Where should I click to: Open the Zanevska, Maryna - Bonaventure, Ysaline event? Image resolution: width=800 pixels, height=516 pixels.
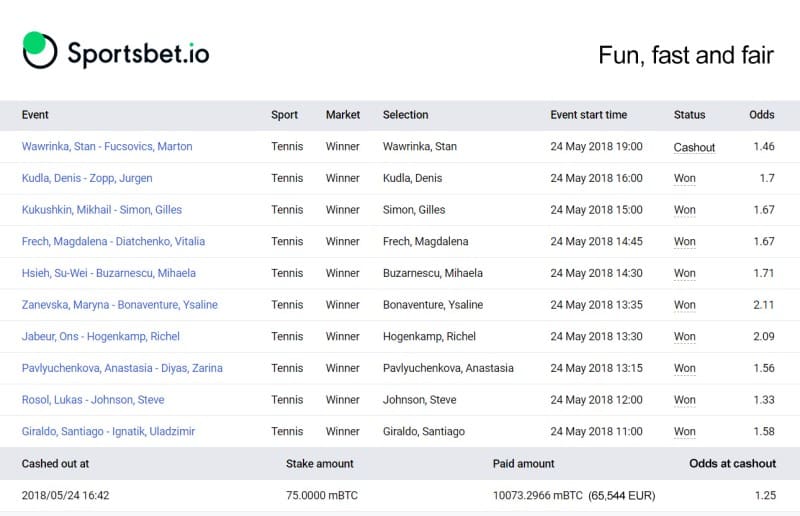120,305
